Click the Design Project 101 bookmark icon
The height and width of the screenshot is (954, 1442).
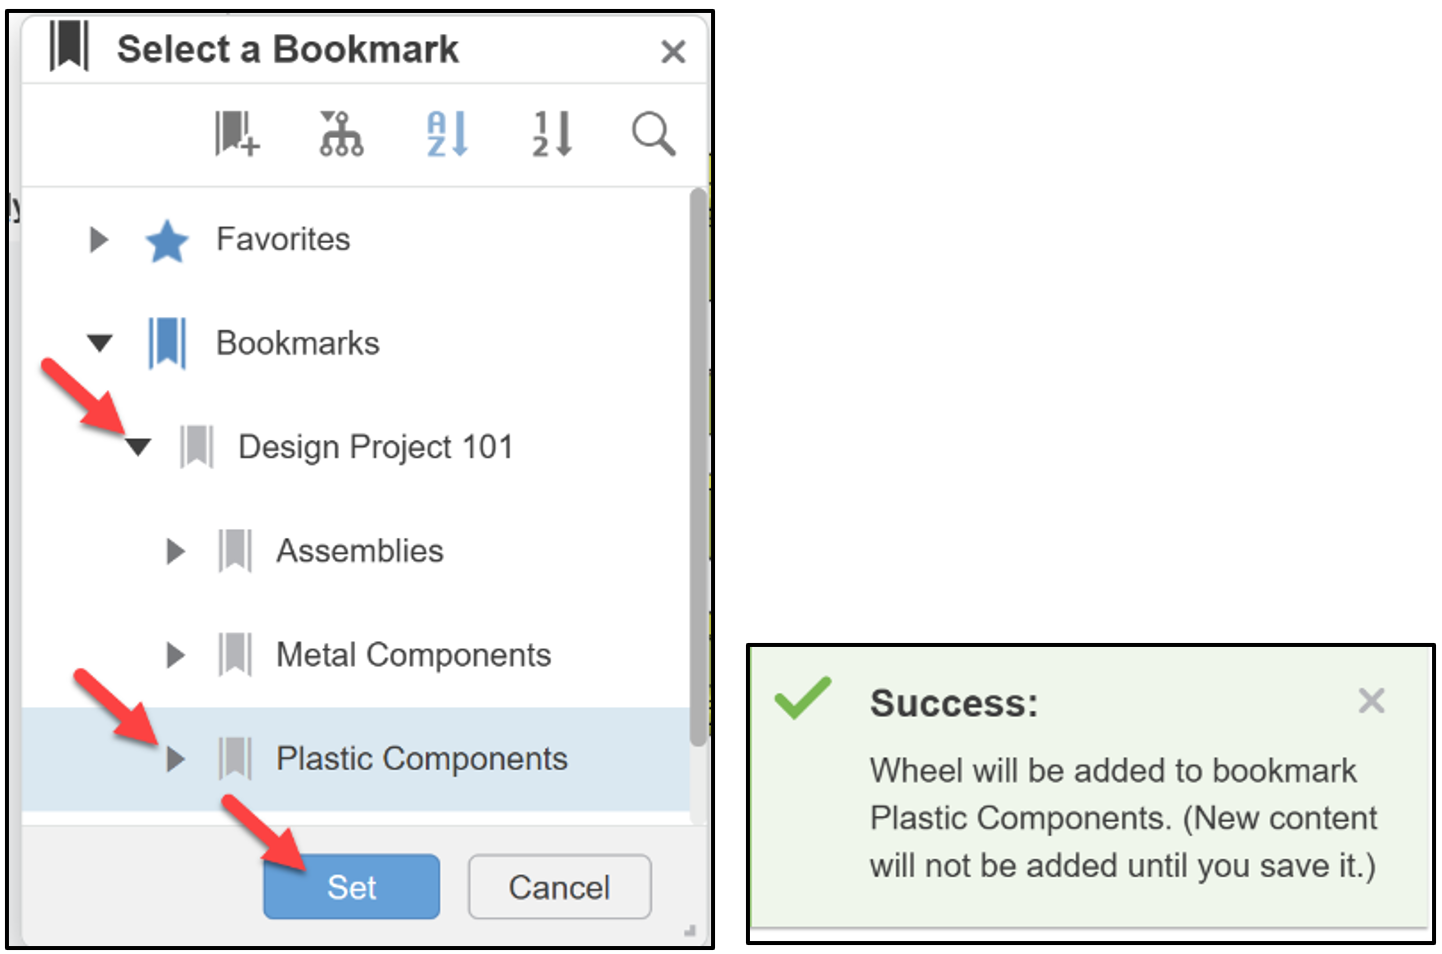coord(196,447)
